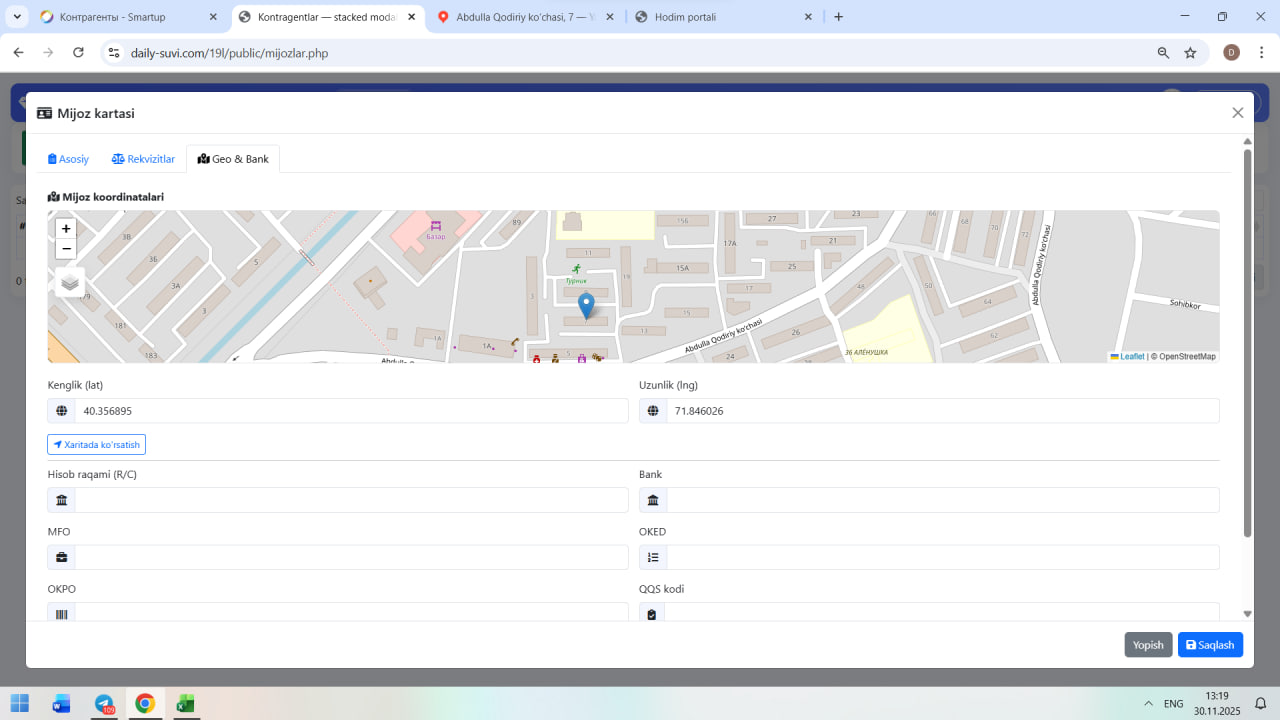The width and height of the screenshot is (1280, 720).
Task: Open the map layers control
Action: tap(70, 283)
